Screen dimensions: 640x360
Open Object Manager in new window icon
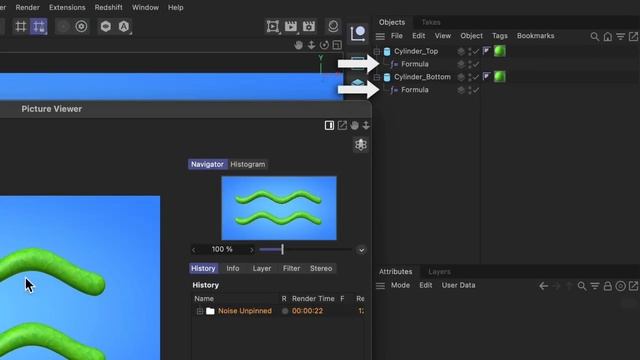[633, 37]
